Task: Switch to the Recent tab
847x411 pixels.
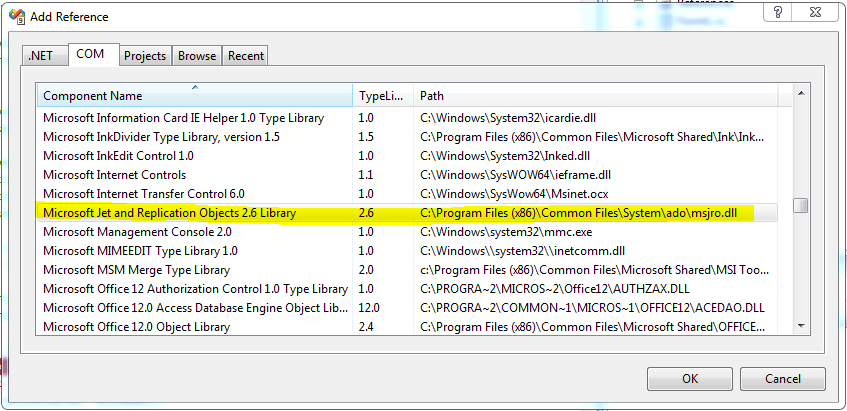Action: [246, 56]
